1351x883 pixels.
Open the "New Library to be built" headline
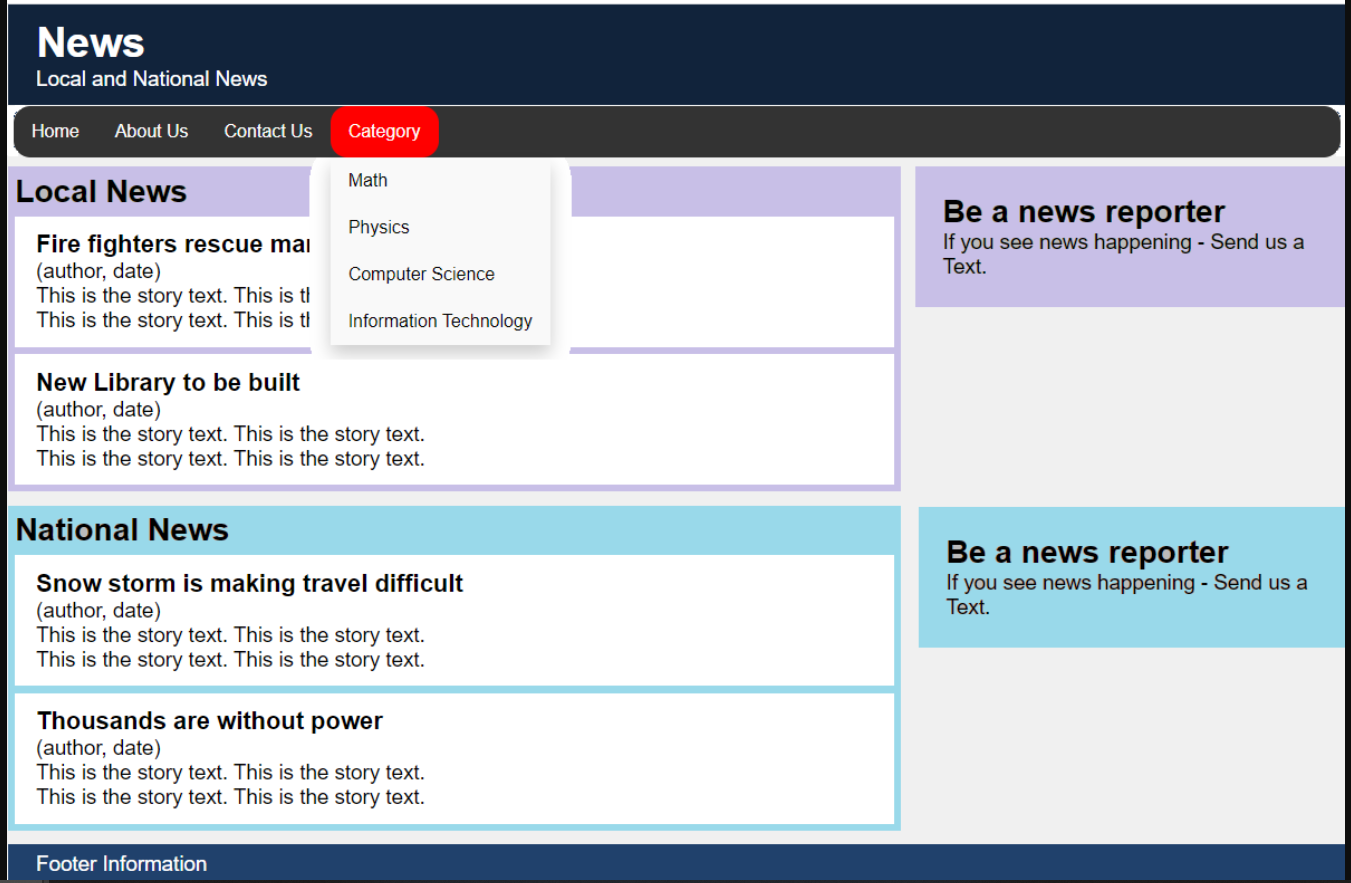coord(168,382)
